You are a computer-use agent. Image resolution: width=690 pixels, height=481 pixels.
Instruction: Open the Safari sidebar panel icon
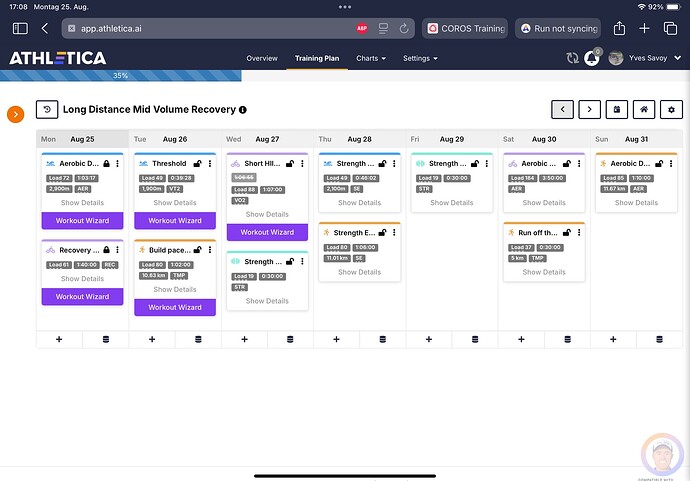[20, 29]
